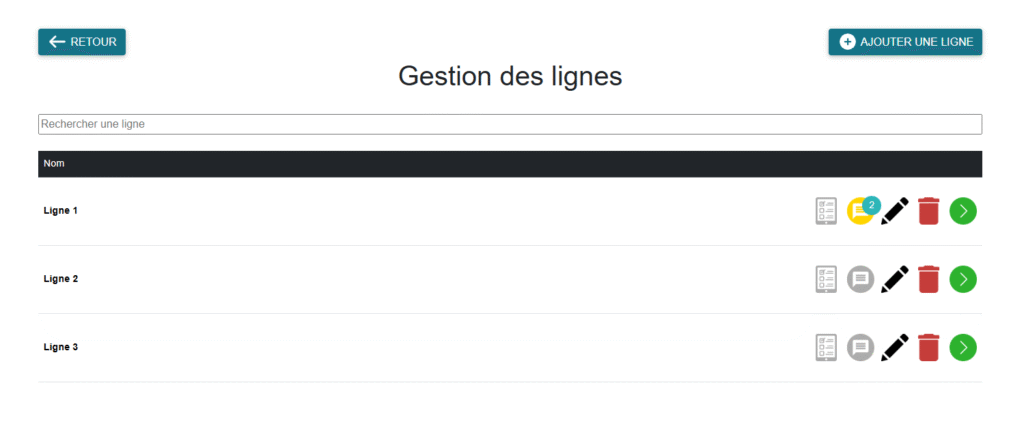Viewport: 1024px width, 439px height.
Task: Edit Ligne 2 with the pencil icon
Action: [895, 279]
